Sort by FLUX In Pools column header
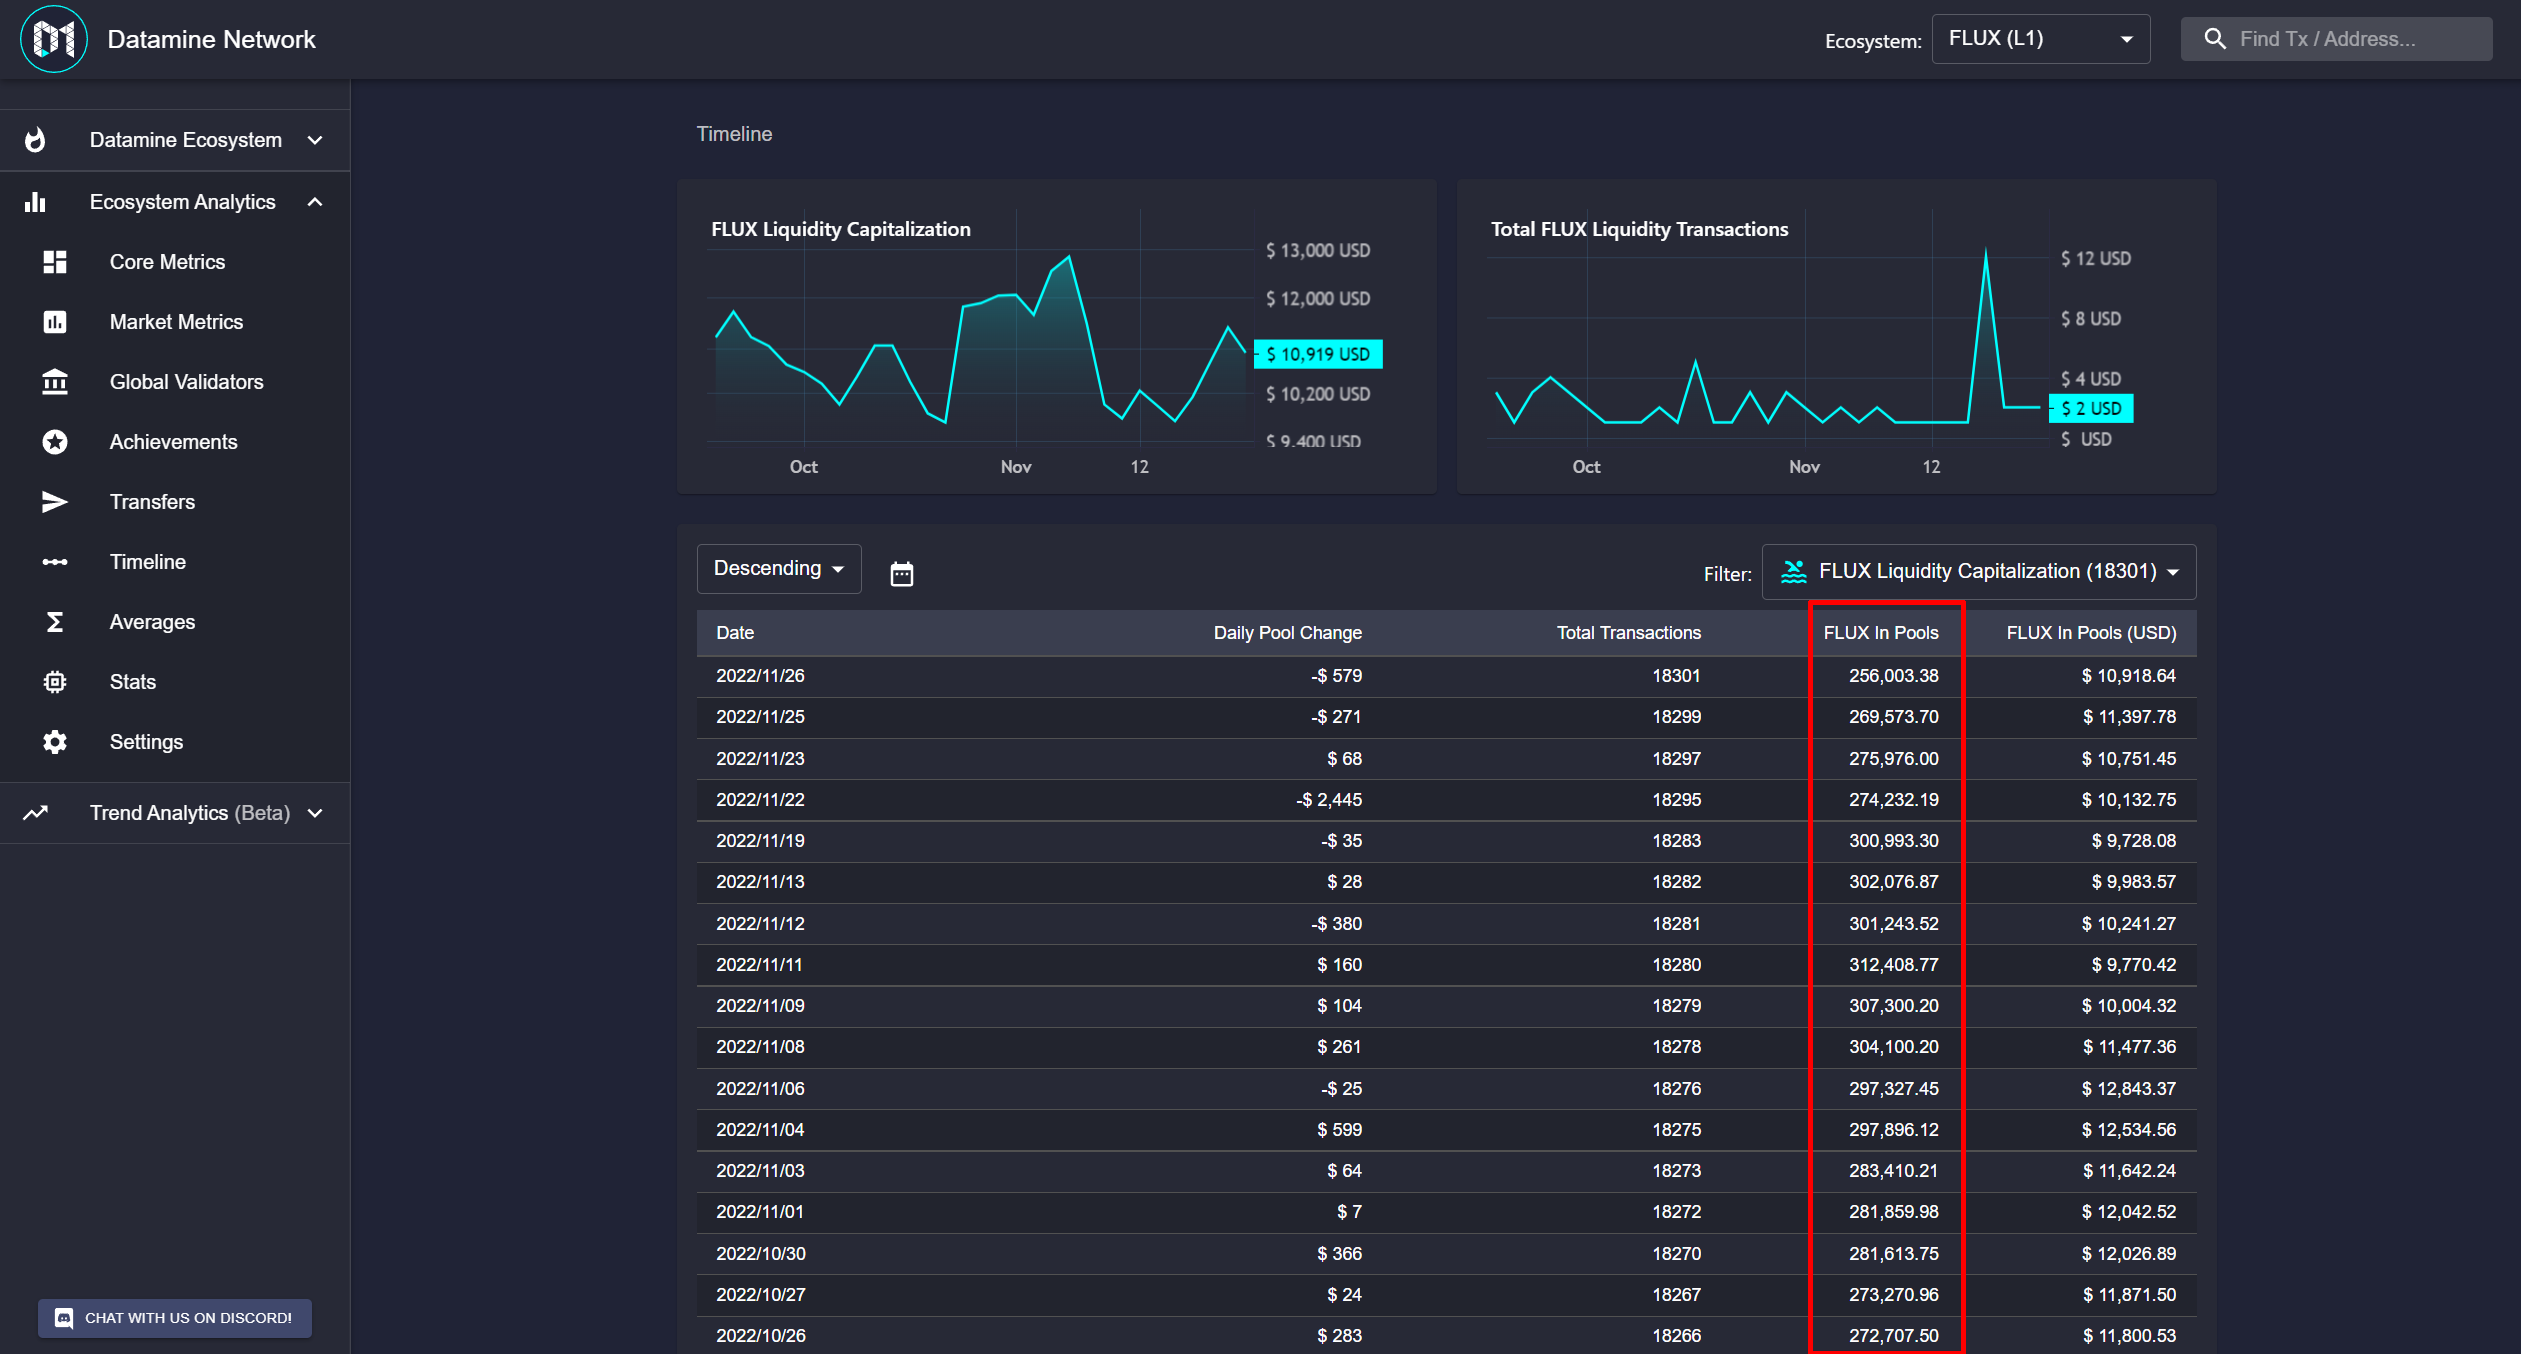Screen dimensions: 2521x1354 pos(1881,633)
